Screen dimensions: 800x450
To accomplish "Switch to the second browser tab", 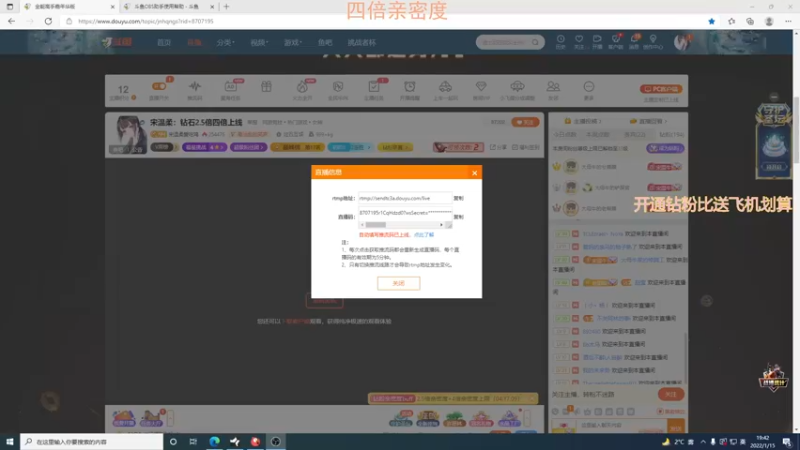I will coord(167,7).
